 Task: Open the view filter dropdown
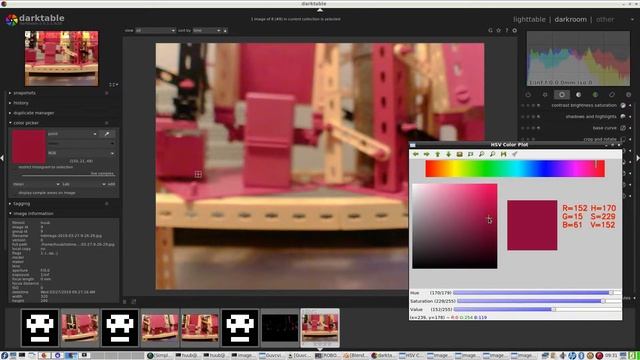(x=156, y=31)
